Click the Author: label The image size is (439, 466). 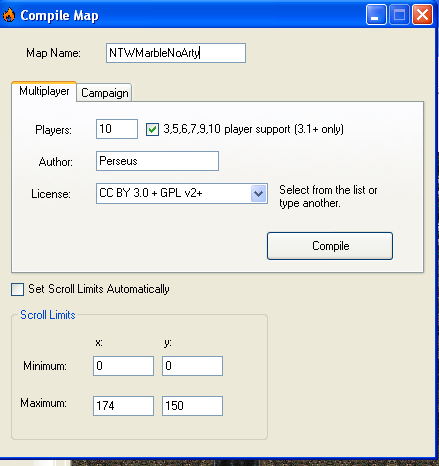coord(56,162)
